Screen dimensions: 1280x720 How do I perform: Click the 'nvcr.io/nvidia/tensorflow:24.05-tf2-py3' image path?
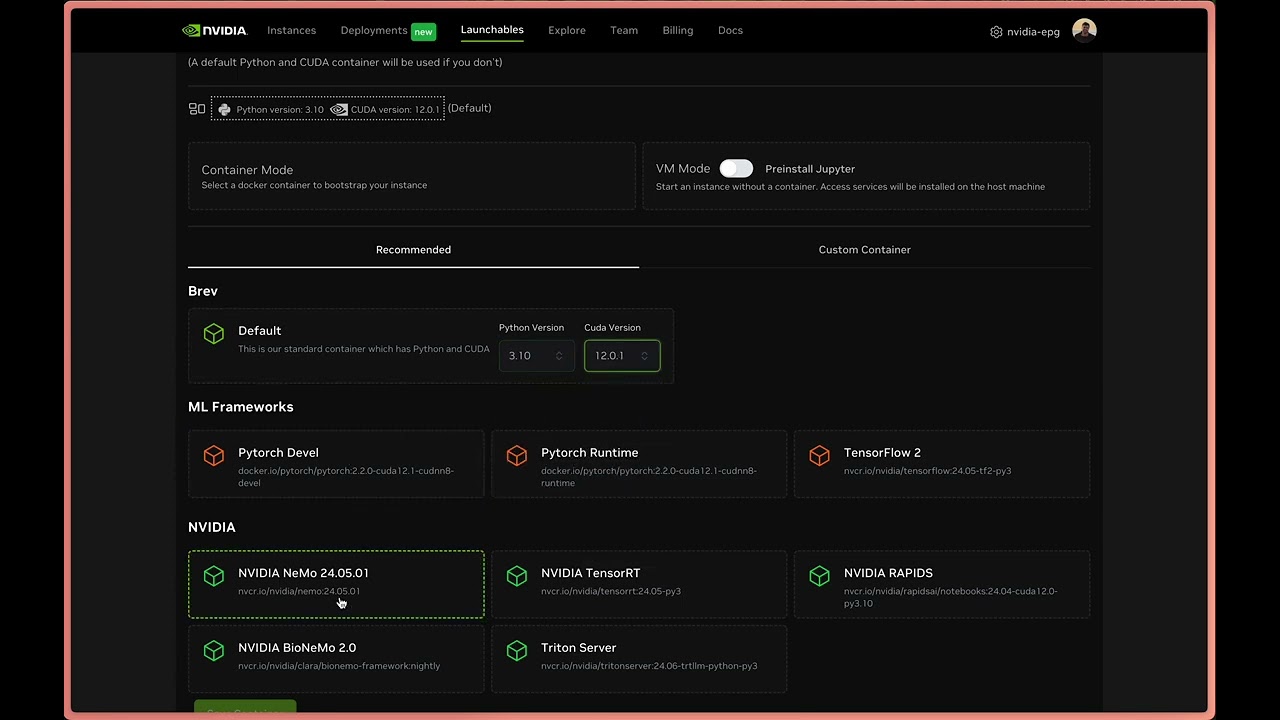(928, 471)
